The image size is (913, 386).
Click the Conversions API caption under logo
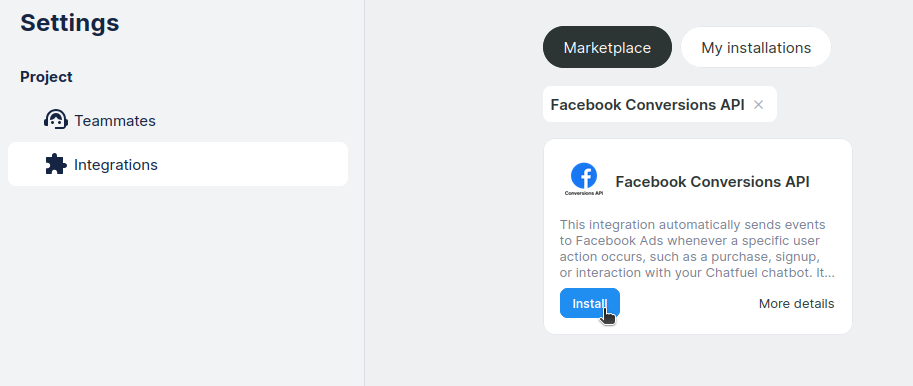(583, 193)
